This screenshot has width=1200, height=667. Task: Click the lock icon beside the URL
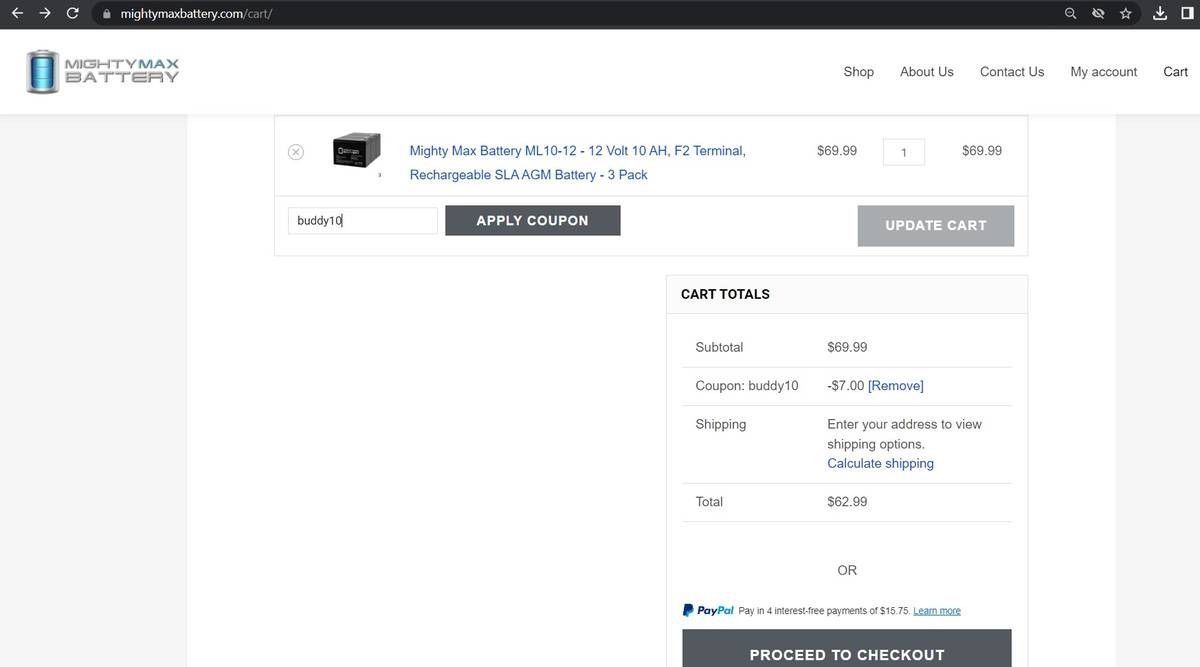pyautogui.click(x=107, y=14)
